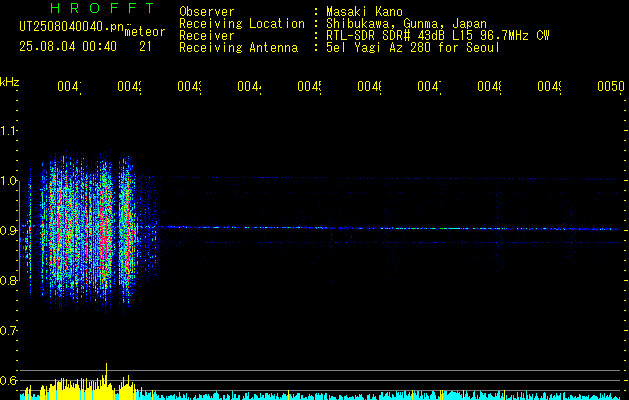Click the 0.7 kHz frequency axis label

(8, 331)
